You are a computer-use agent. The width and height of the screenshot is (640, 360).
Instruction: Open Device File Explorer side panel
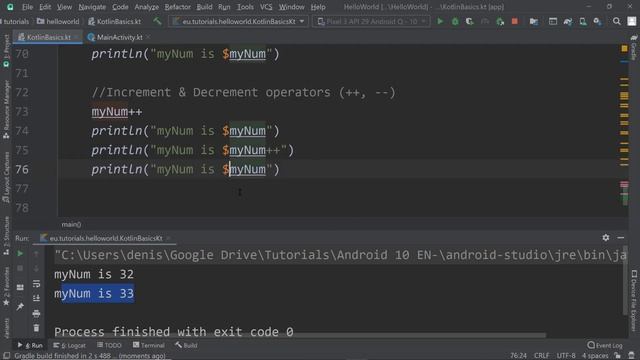click(x=634, y=300)
